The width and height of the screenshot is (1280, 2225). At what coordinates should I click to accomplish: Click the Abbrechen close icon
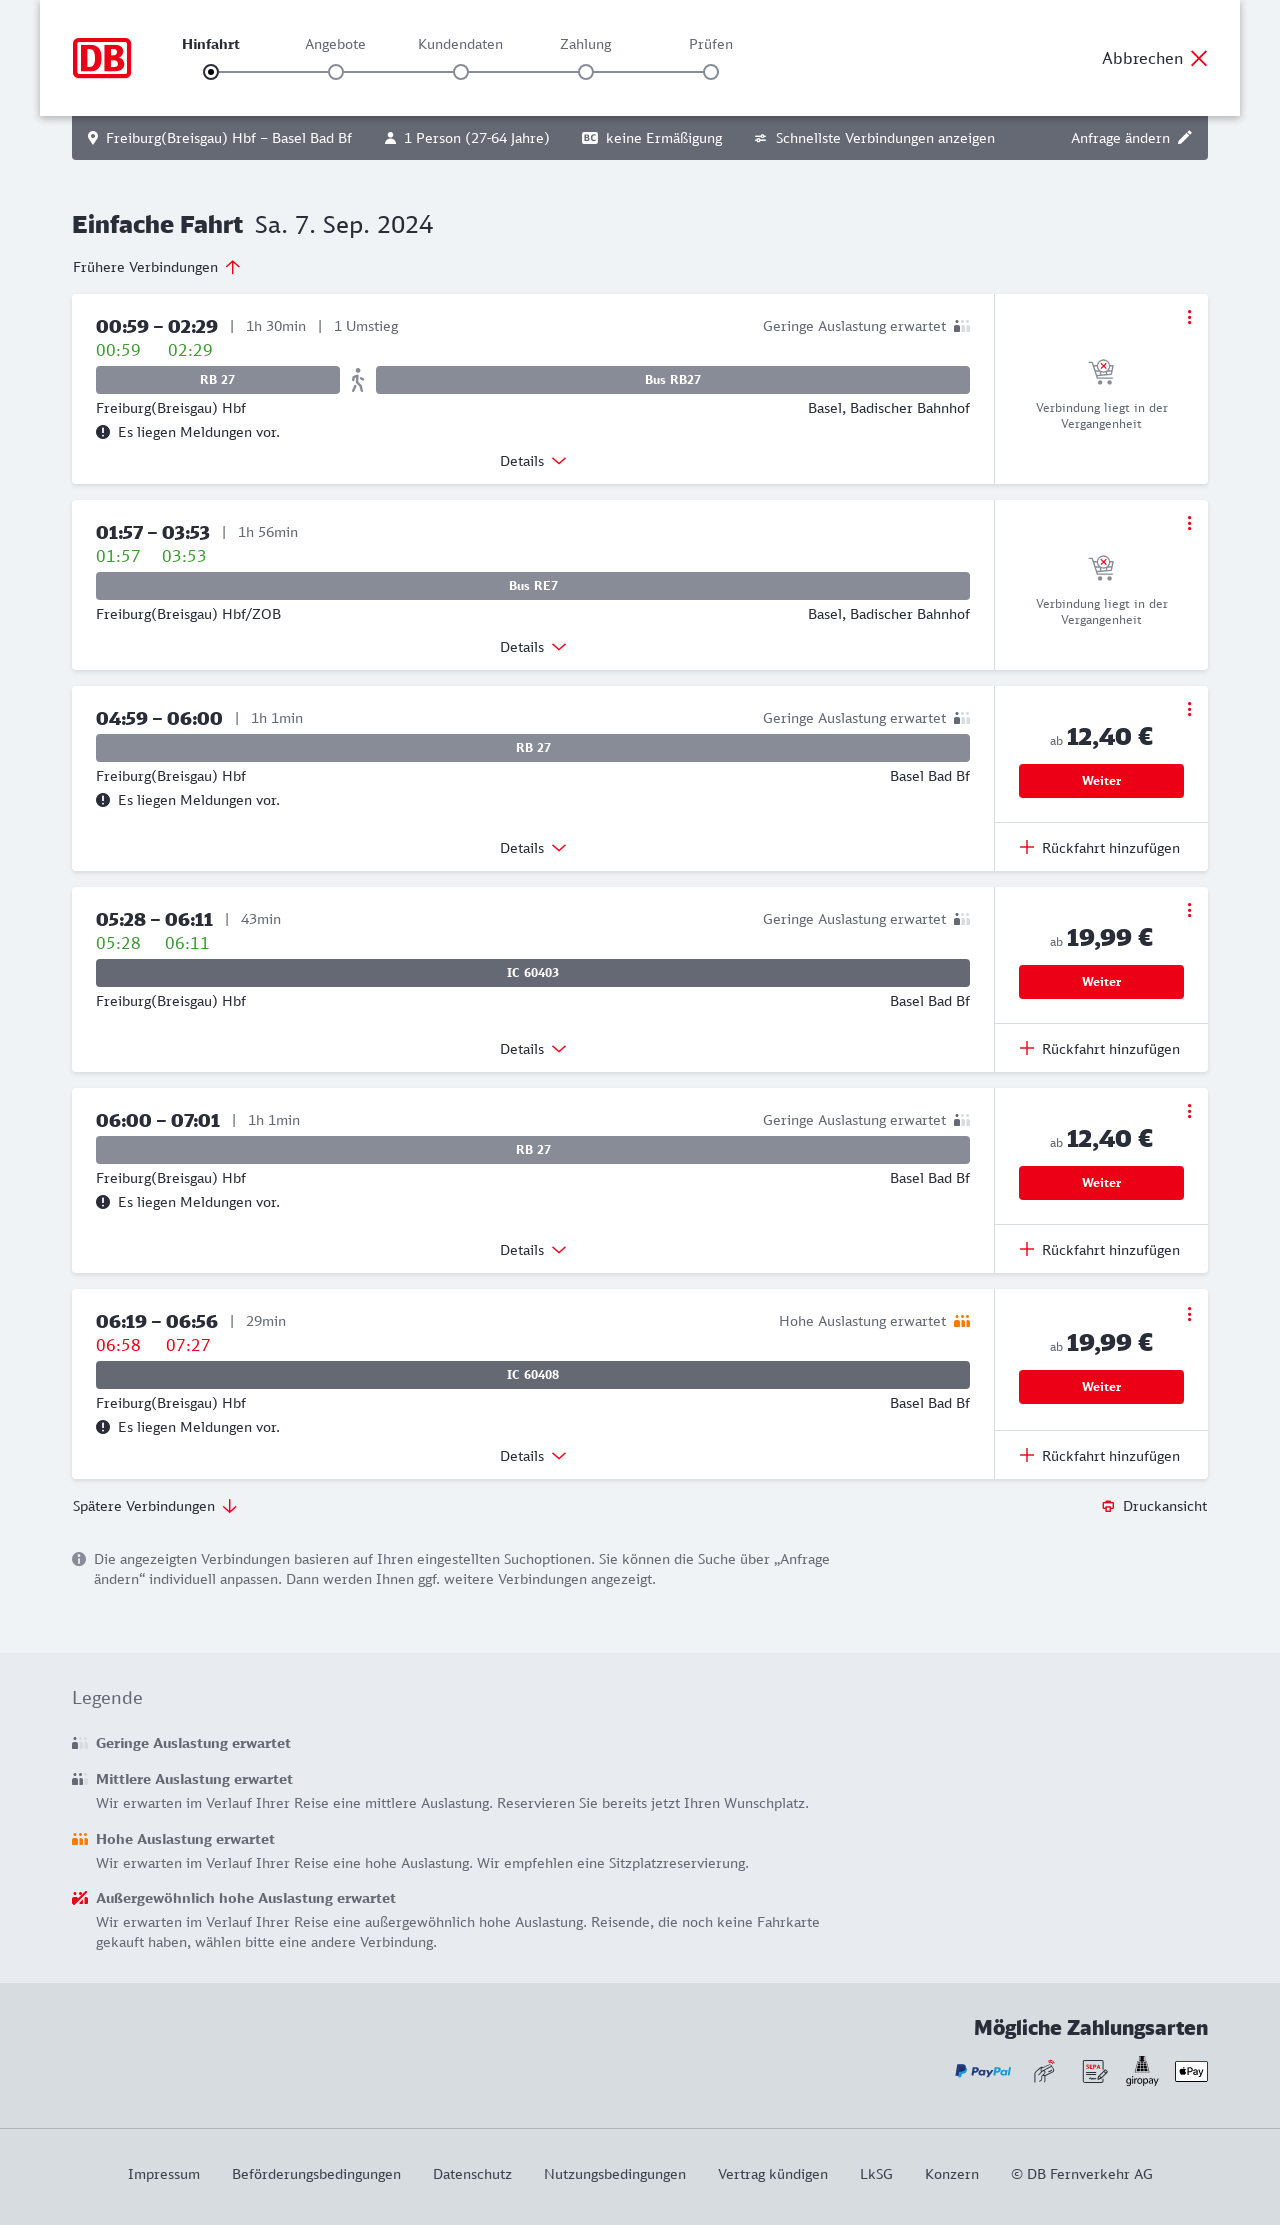1199,58
